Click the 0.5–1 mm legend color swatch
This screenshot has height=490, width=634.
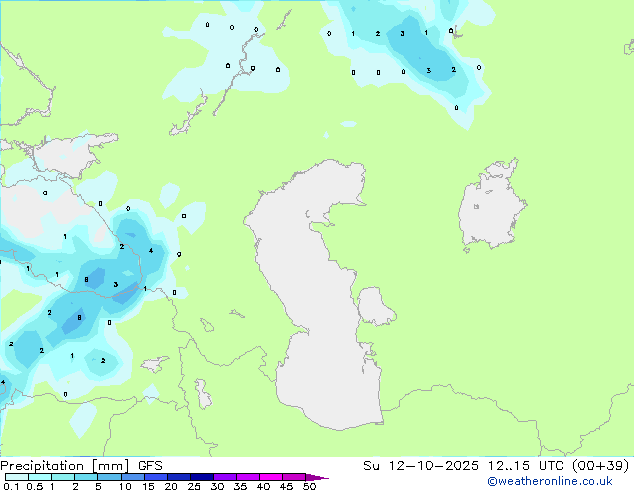pos(40,477)
